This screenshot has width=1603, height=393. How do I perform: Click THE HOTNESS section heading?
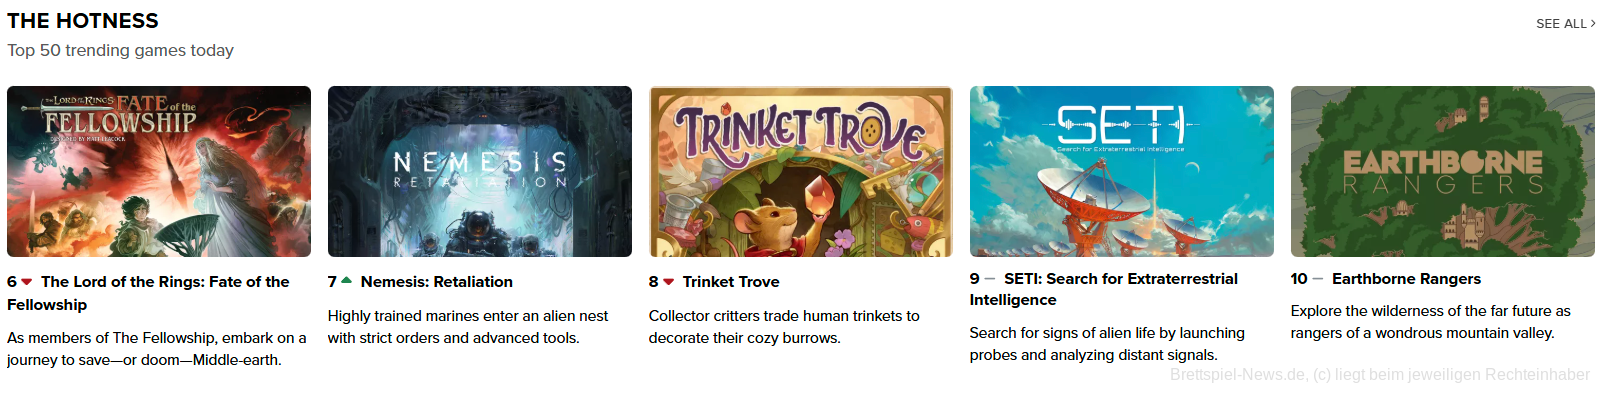(x=83, y=21)
